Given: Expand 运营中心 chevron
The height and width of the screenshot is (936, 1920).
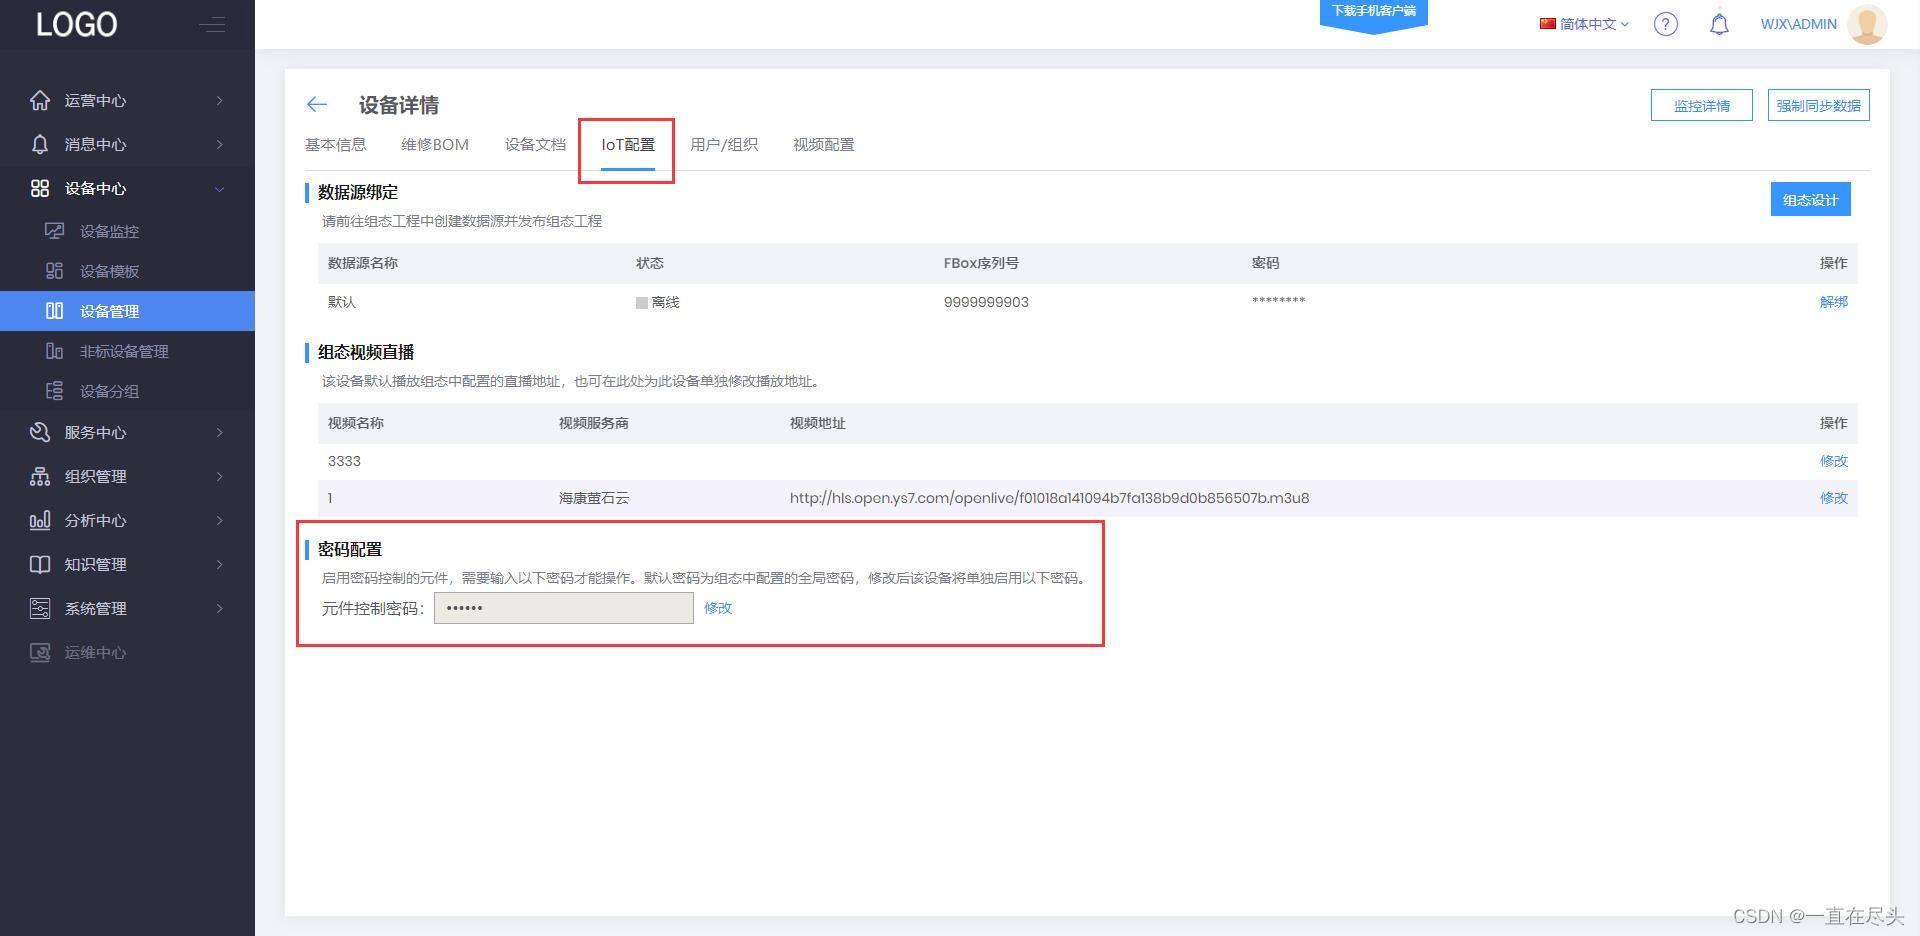Looking at the screenshot, I should click(219, 100).
